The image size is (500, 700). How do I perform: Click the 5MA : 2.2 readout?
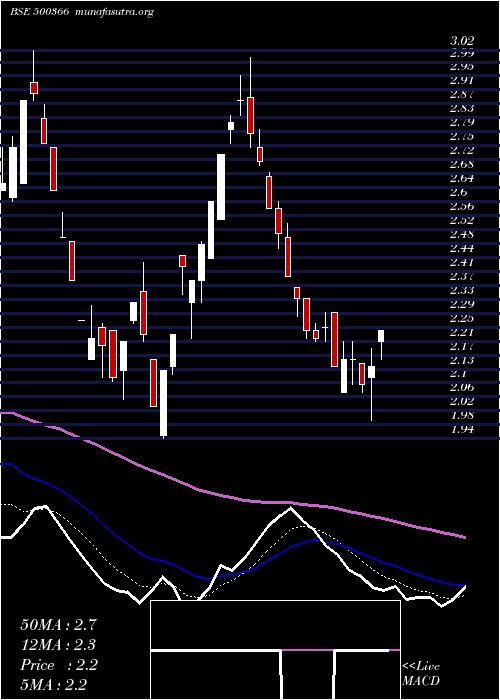tap(53, 684)
